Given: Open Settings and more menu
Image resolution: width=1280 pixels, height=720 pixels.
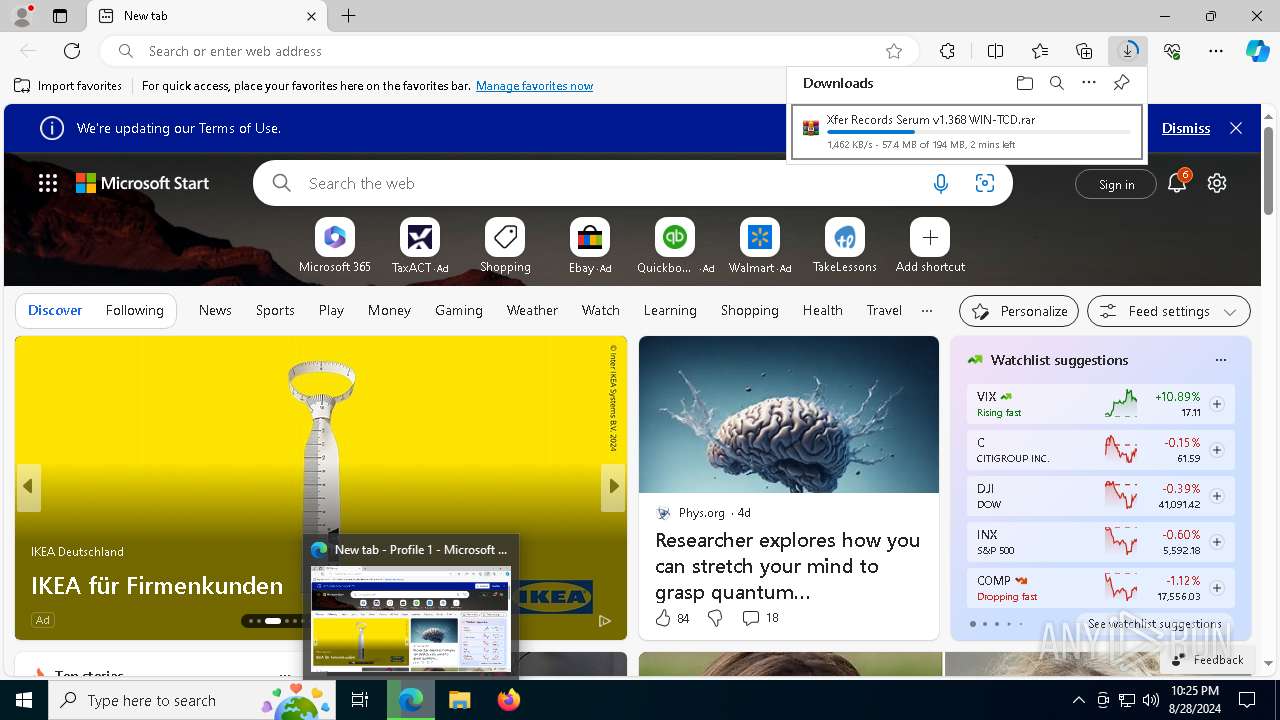Looking at the screenshot, I should 1216,51.
